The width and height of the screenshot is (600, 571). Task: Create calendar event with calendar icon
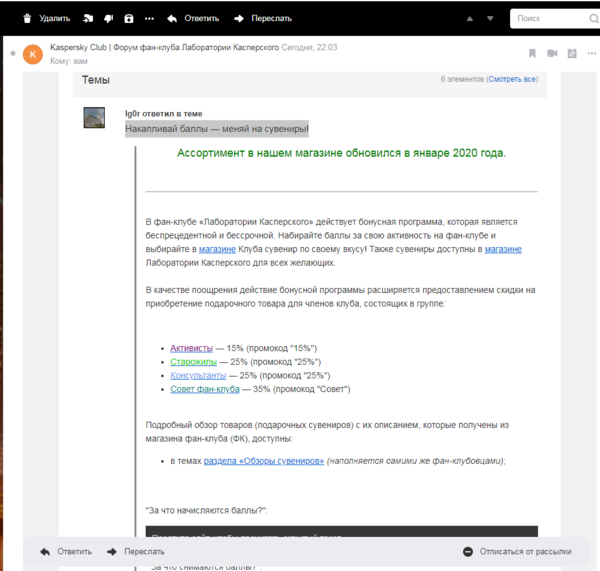point(572,53)
